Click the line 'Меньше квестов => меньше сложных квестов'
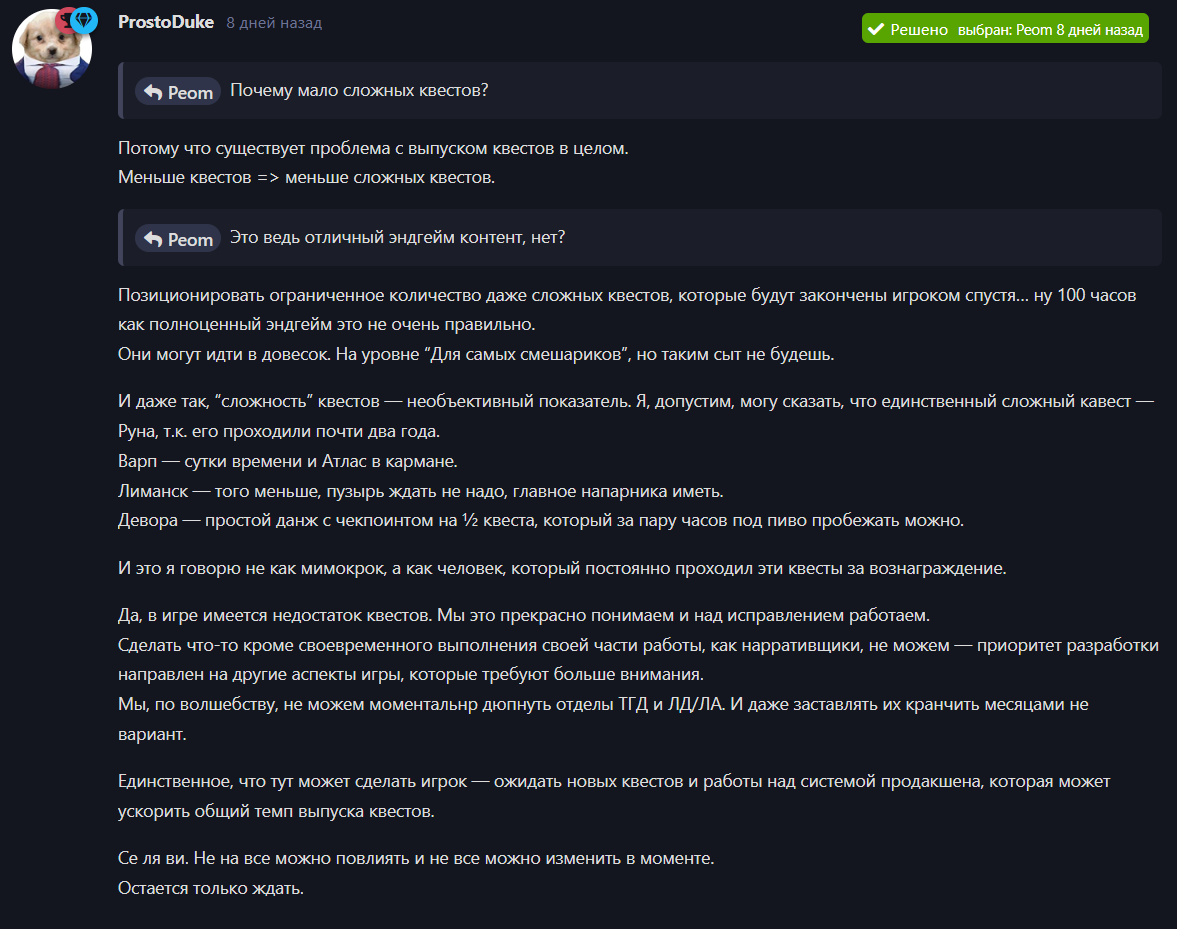Viewport: 1177px width, 929px height. point(306,178)
